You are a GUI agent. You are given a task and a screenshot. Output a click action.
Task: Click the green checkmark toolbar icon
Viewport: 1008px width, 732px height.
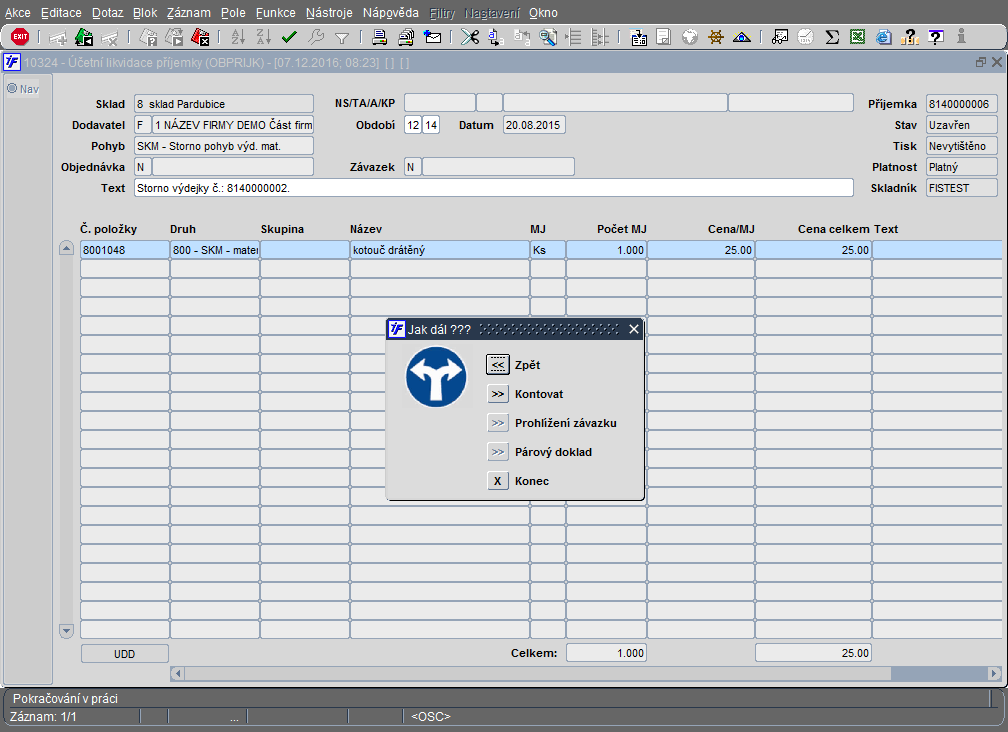click(x=289, y=37)
